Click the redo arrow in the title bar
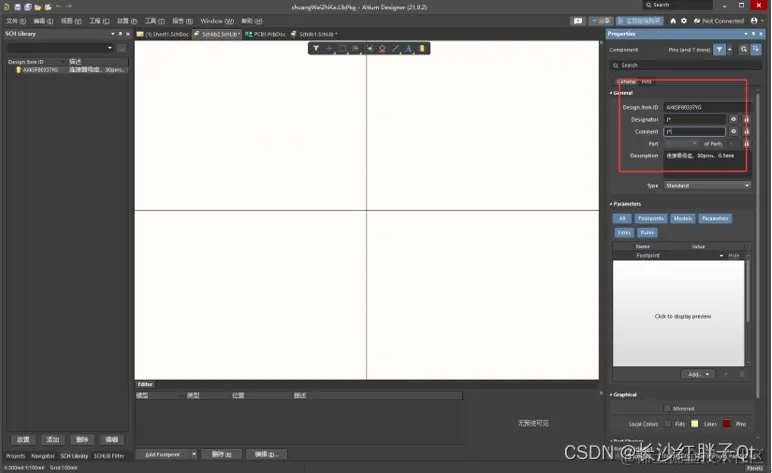This screenshot has height=473, width=772. point(69,6)
